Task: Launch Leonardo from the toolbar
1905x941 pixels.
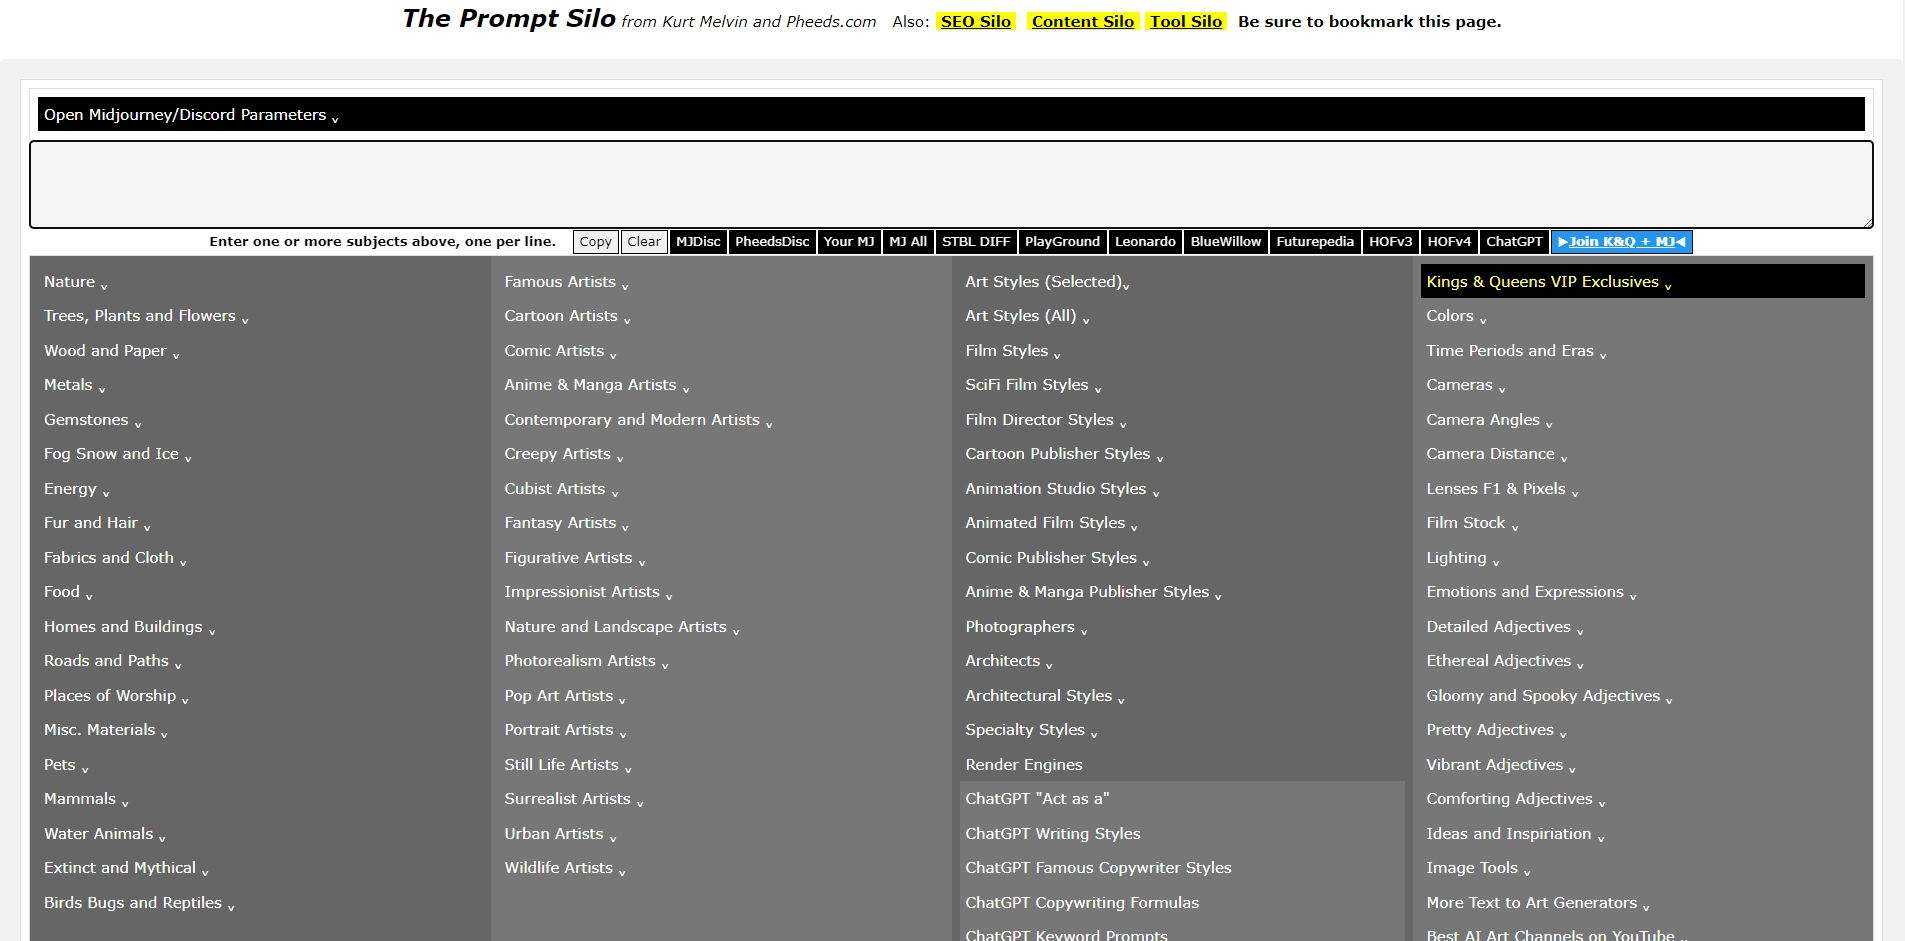Action: [1145, 242]
